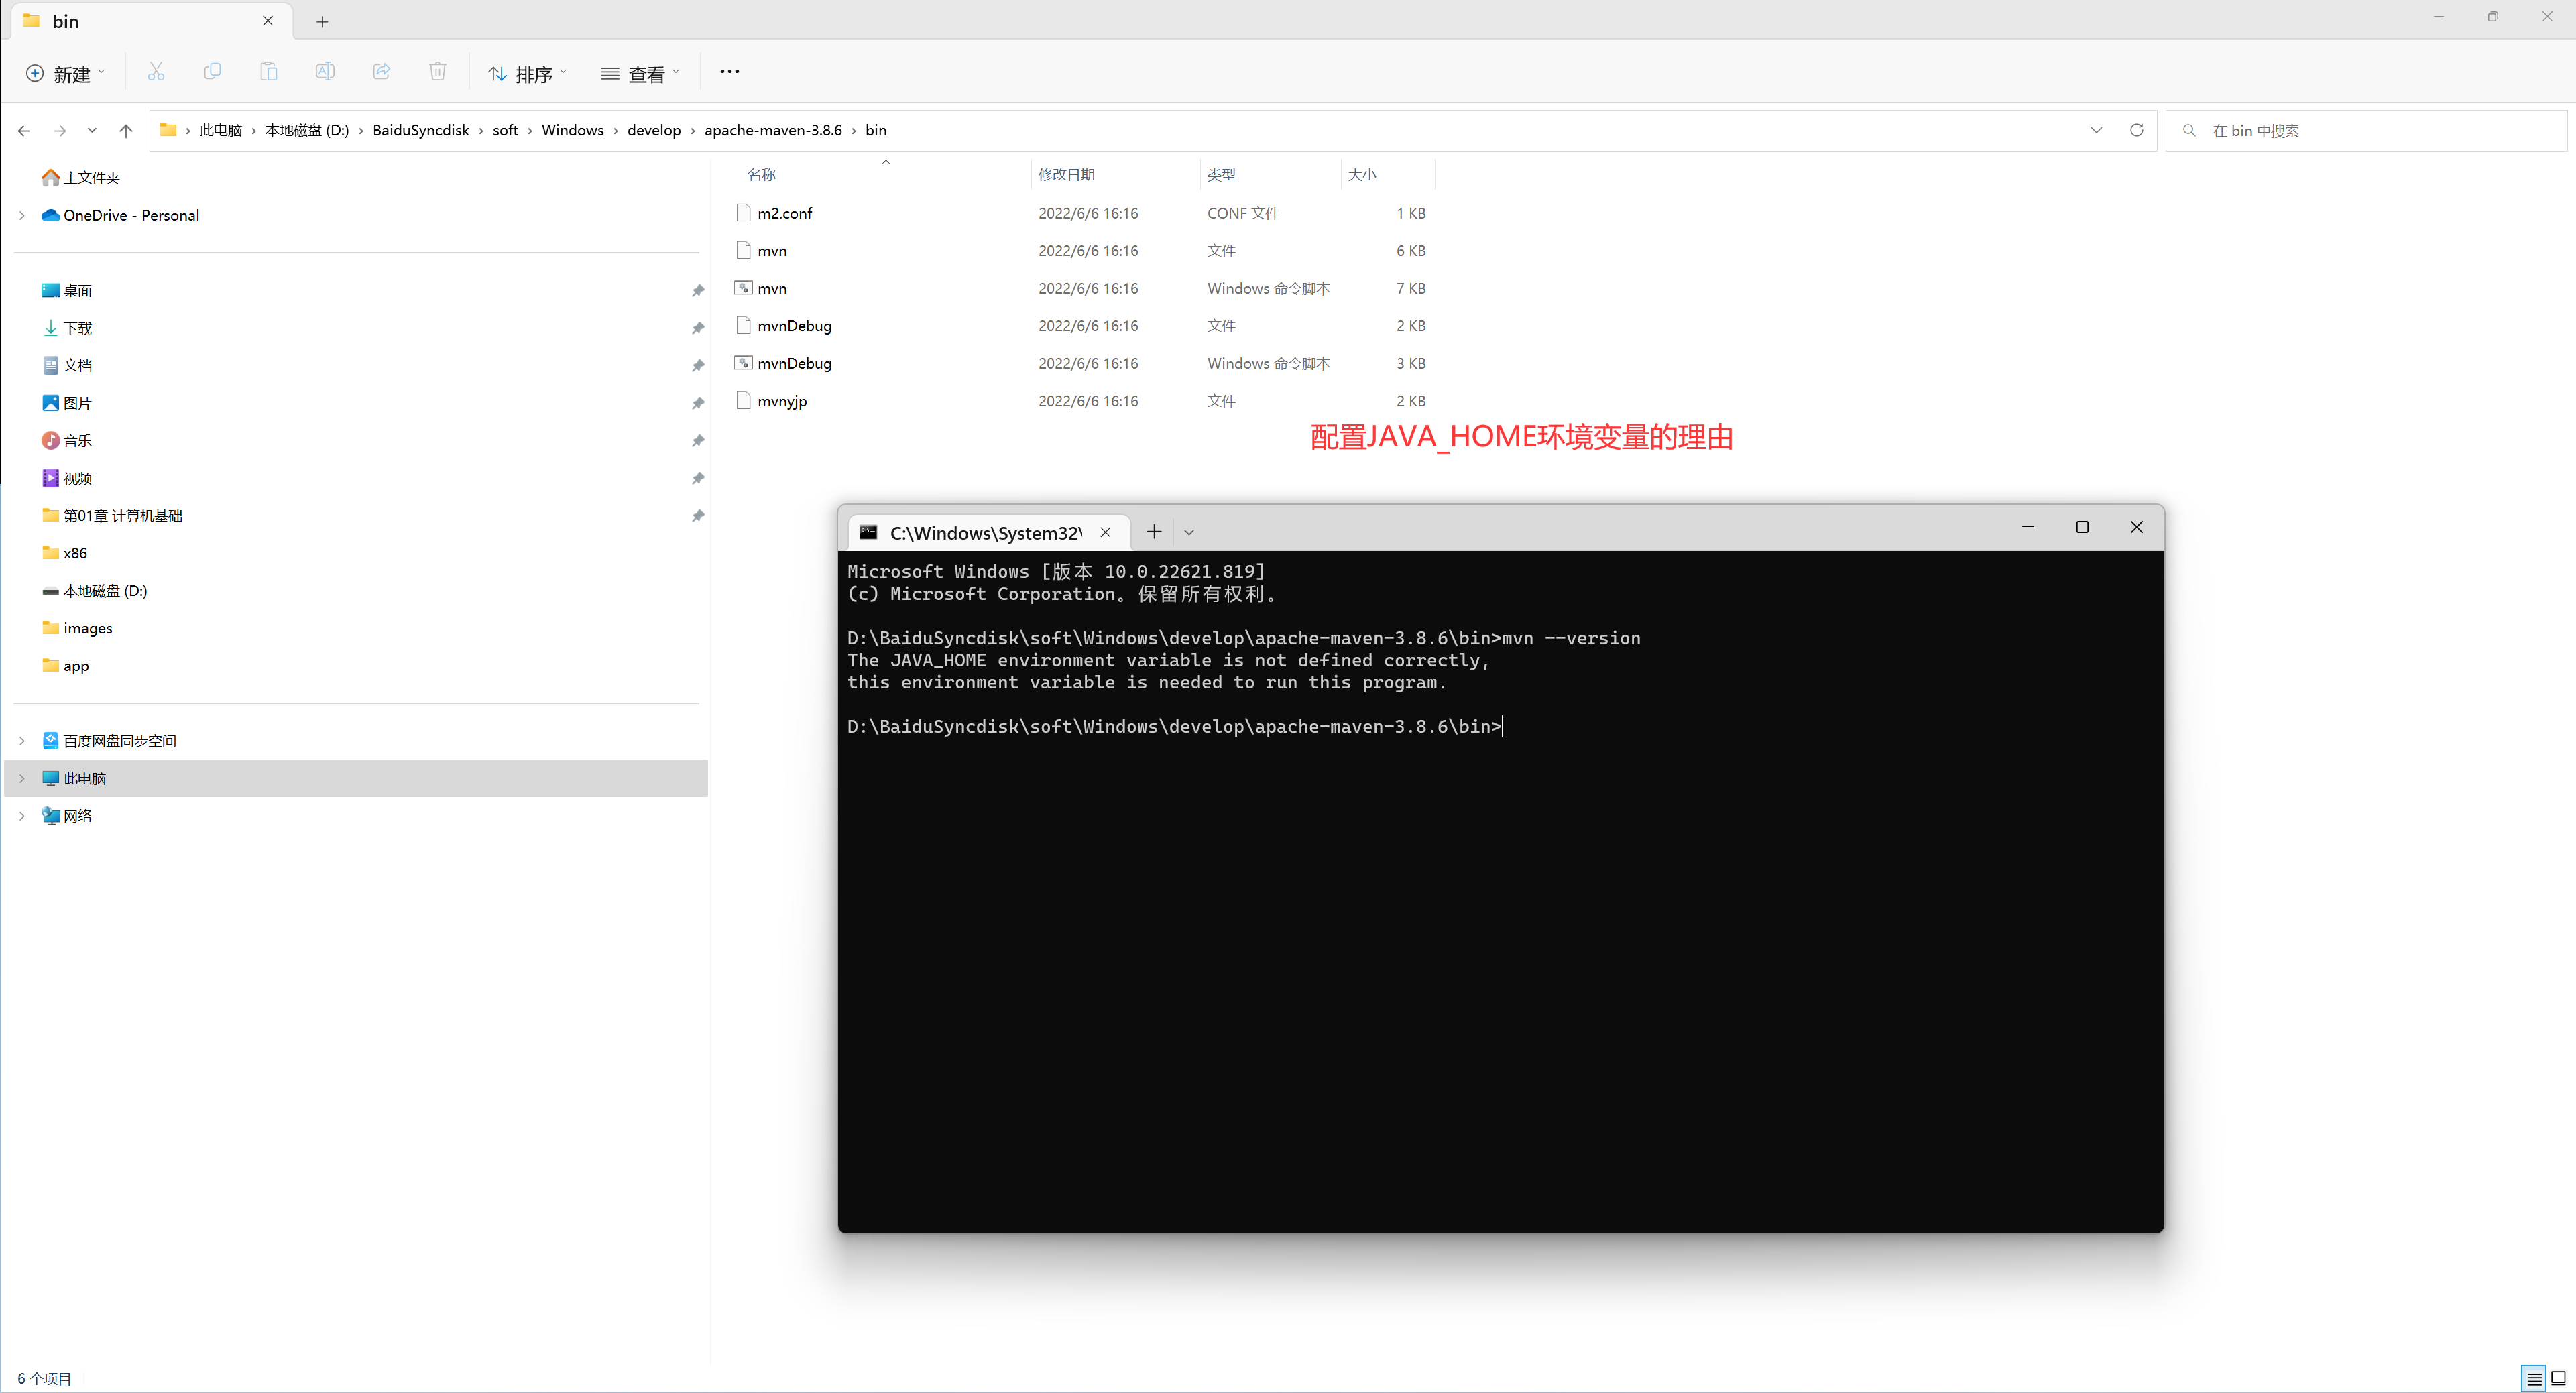Click BaiduSyncdisk in the breadcrumb path

[x=421, y=130]
